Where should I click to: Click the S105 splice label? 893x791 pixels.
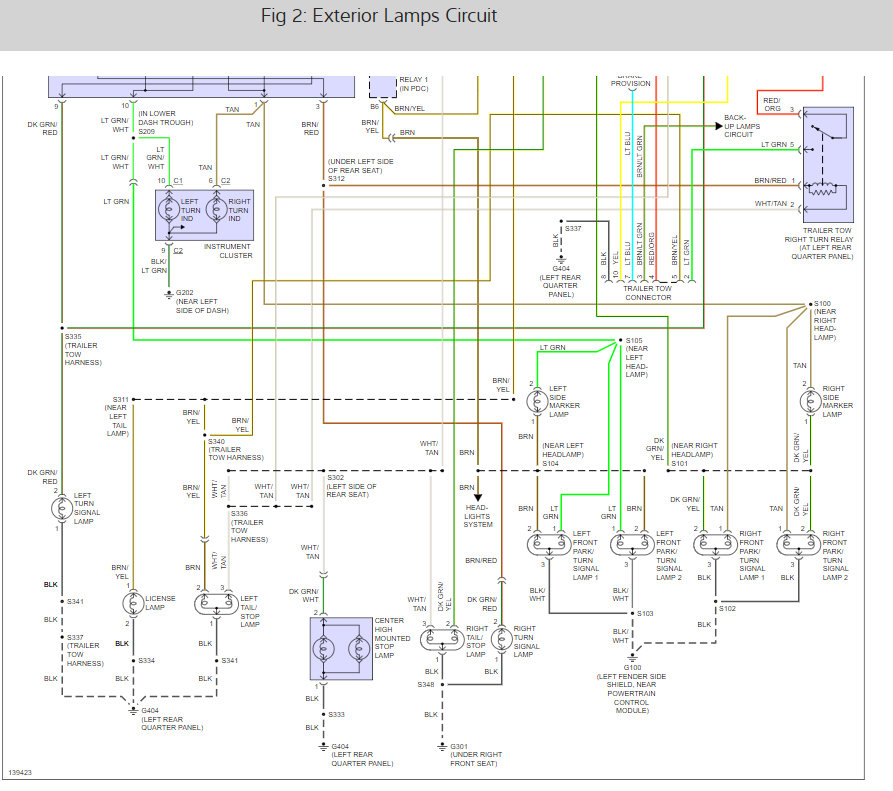634,341
